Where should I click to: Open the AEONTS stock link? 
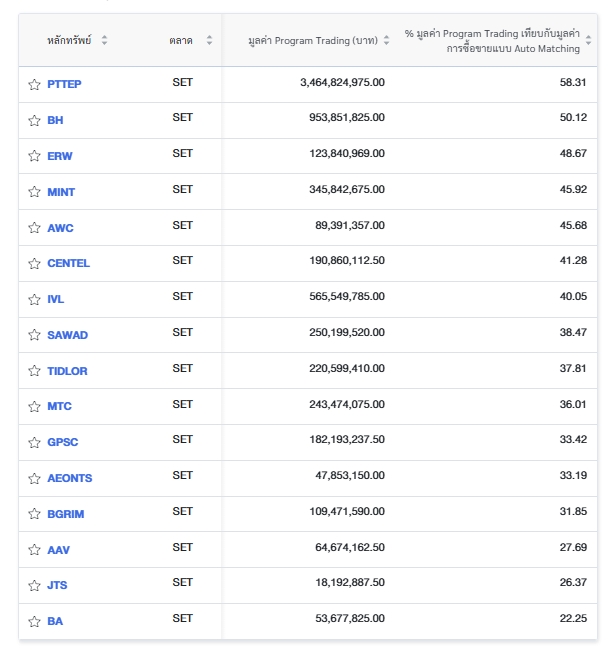[70, 478]
